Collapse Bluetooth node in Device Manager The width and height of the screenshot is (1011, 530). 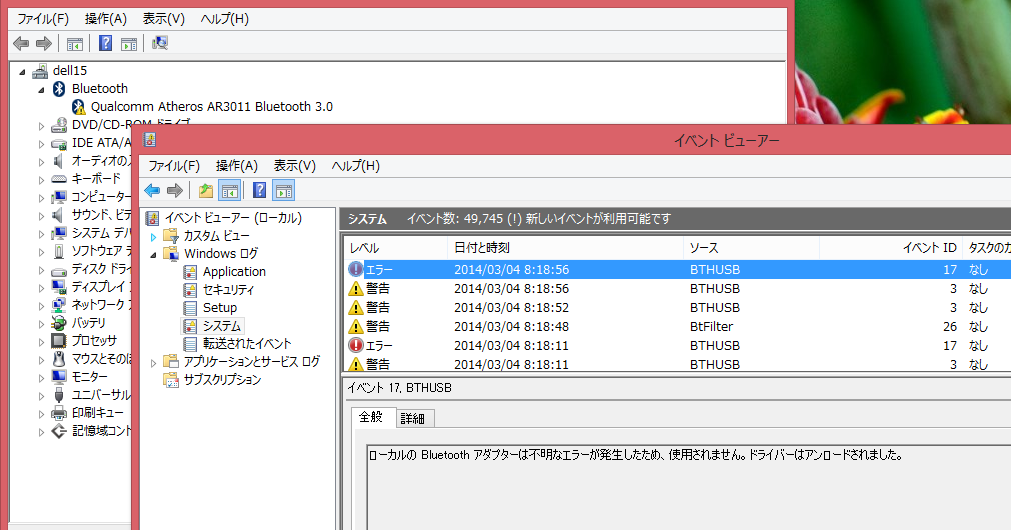(x=41, y=90)
